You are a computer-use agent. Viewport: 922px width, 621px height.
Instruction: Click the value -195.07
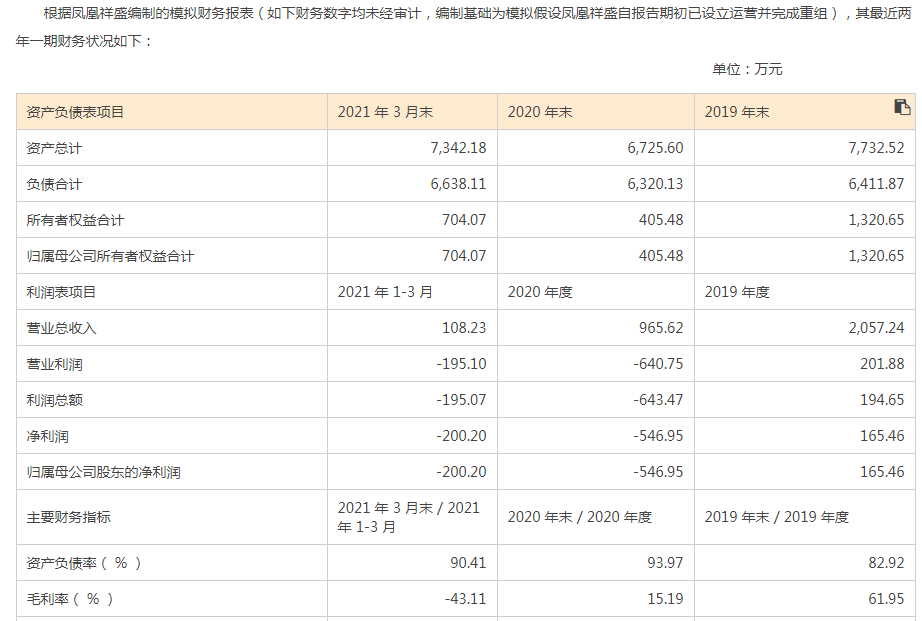click(462, 399)
